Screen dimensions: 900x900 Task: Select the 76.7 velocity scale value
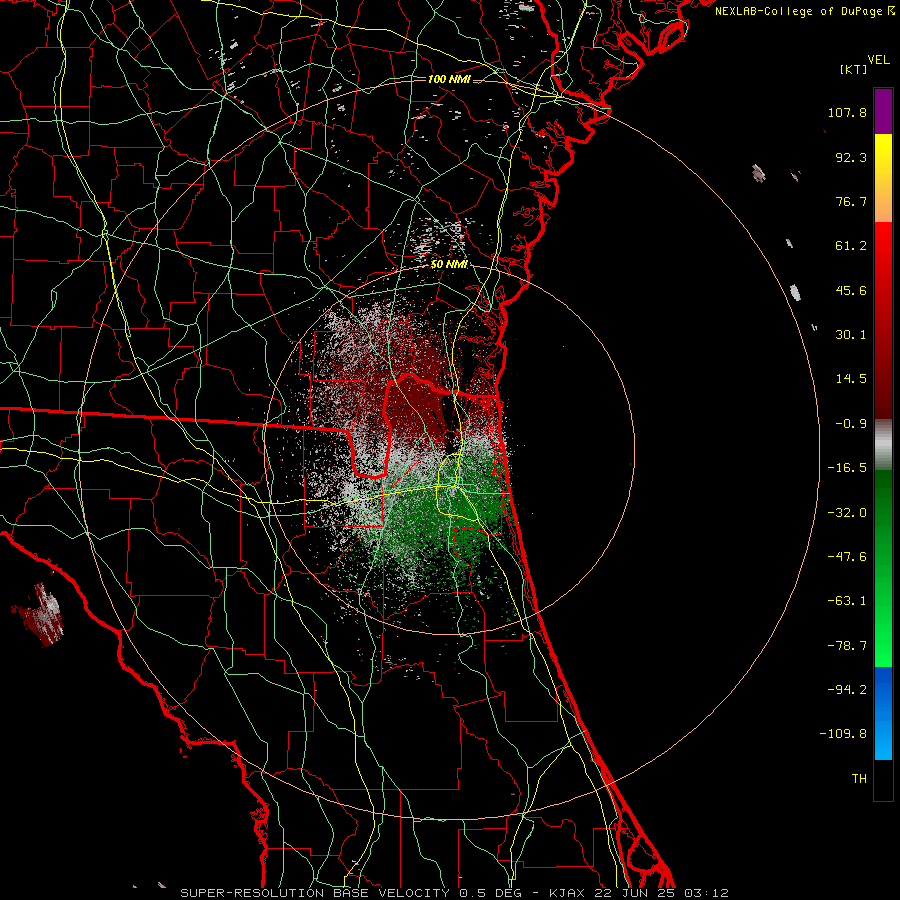851,201
